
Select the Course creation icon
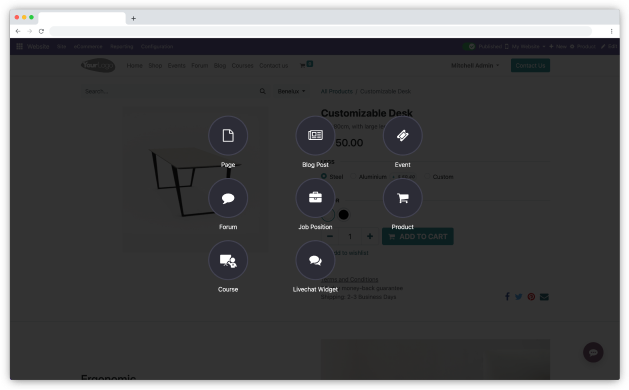click(x=228, y=260)
